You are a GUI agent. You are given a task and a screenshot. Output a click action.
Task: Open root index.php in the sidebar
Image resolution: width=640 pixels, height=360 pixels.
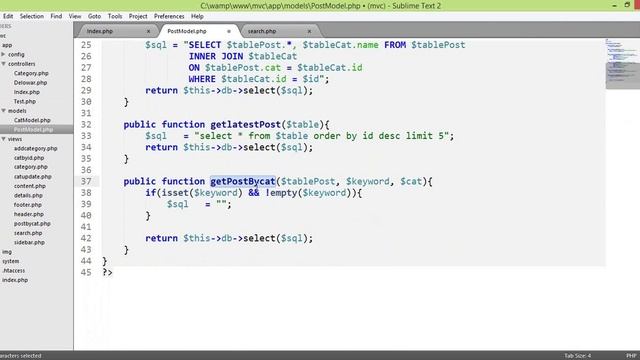coord(15,280)
